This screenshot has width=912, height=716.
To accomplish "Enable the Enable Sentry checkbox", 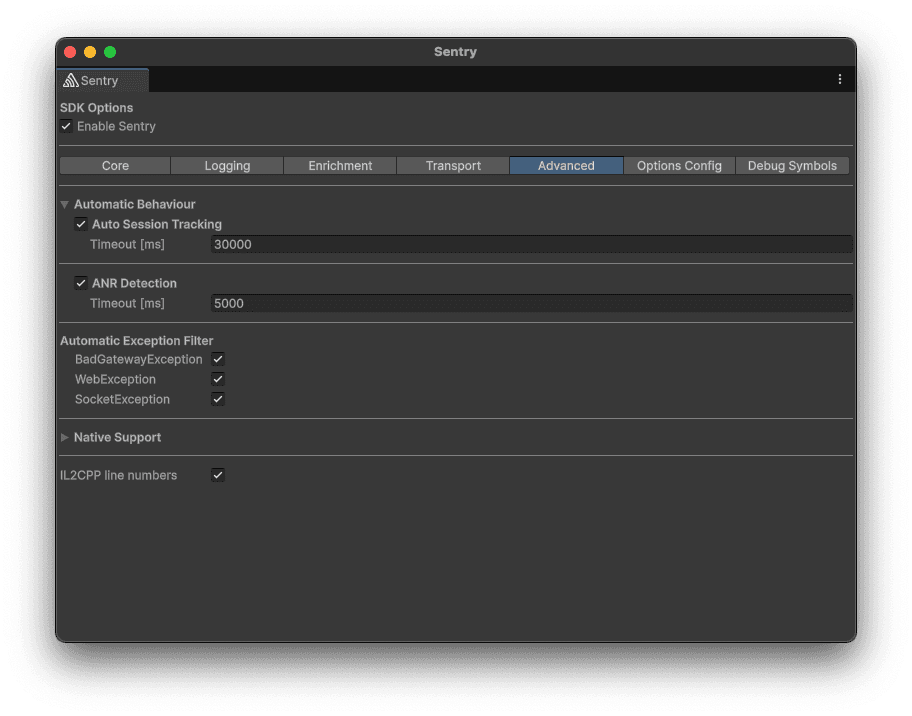I will 66,126.
